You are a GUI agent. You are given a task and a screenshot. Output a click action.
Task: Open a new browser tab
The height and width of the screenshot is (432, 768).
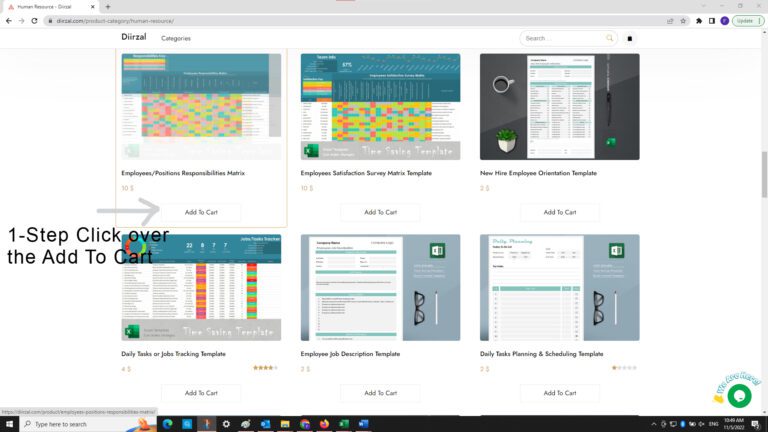pos(108,7)
